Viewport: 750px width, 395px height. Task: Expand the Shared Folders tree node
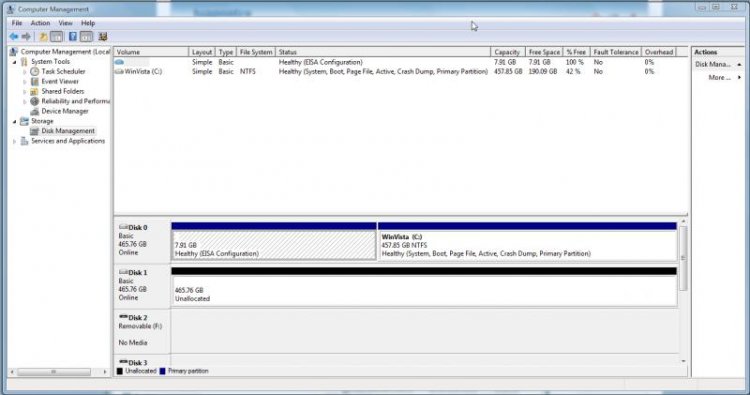coord(25,92)
